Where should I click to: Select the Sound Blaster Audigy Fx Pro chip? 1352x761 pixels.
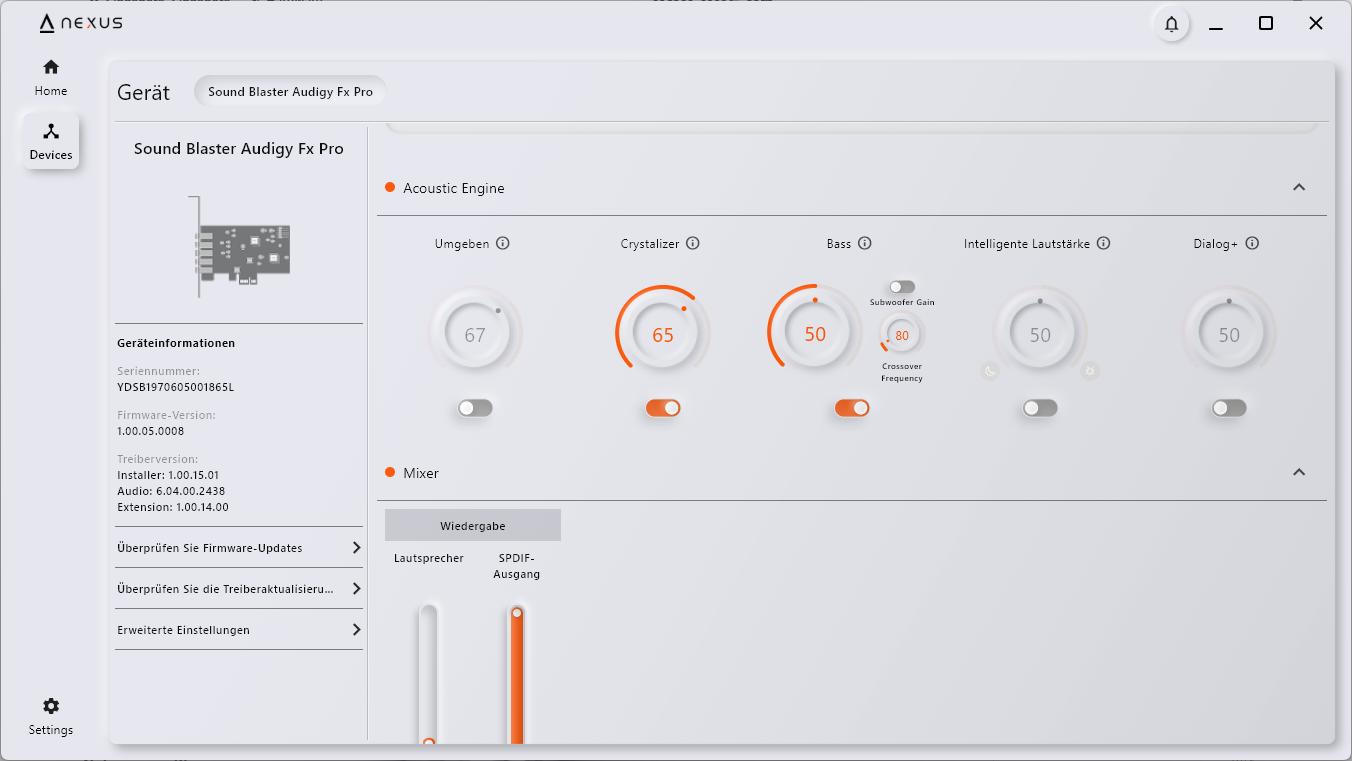290,92
